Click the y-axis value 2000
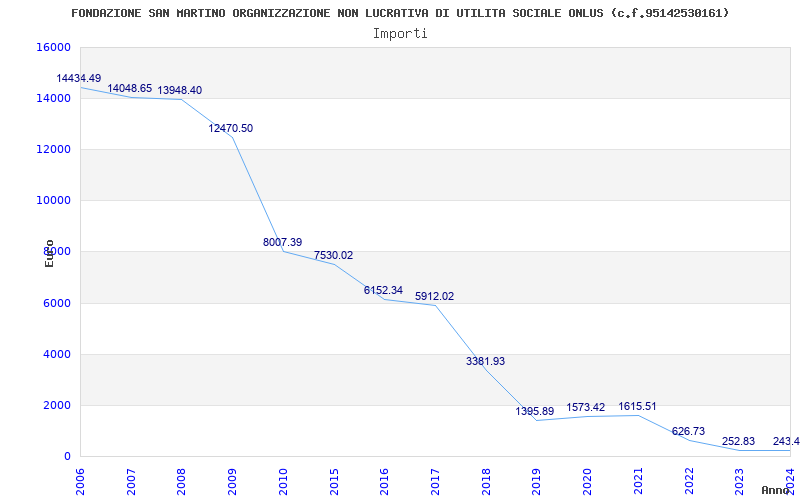Viewport: 800px width, 500px height. [x=56, y=406]
